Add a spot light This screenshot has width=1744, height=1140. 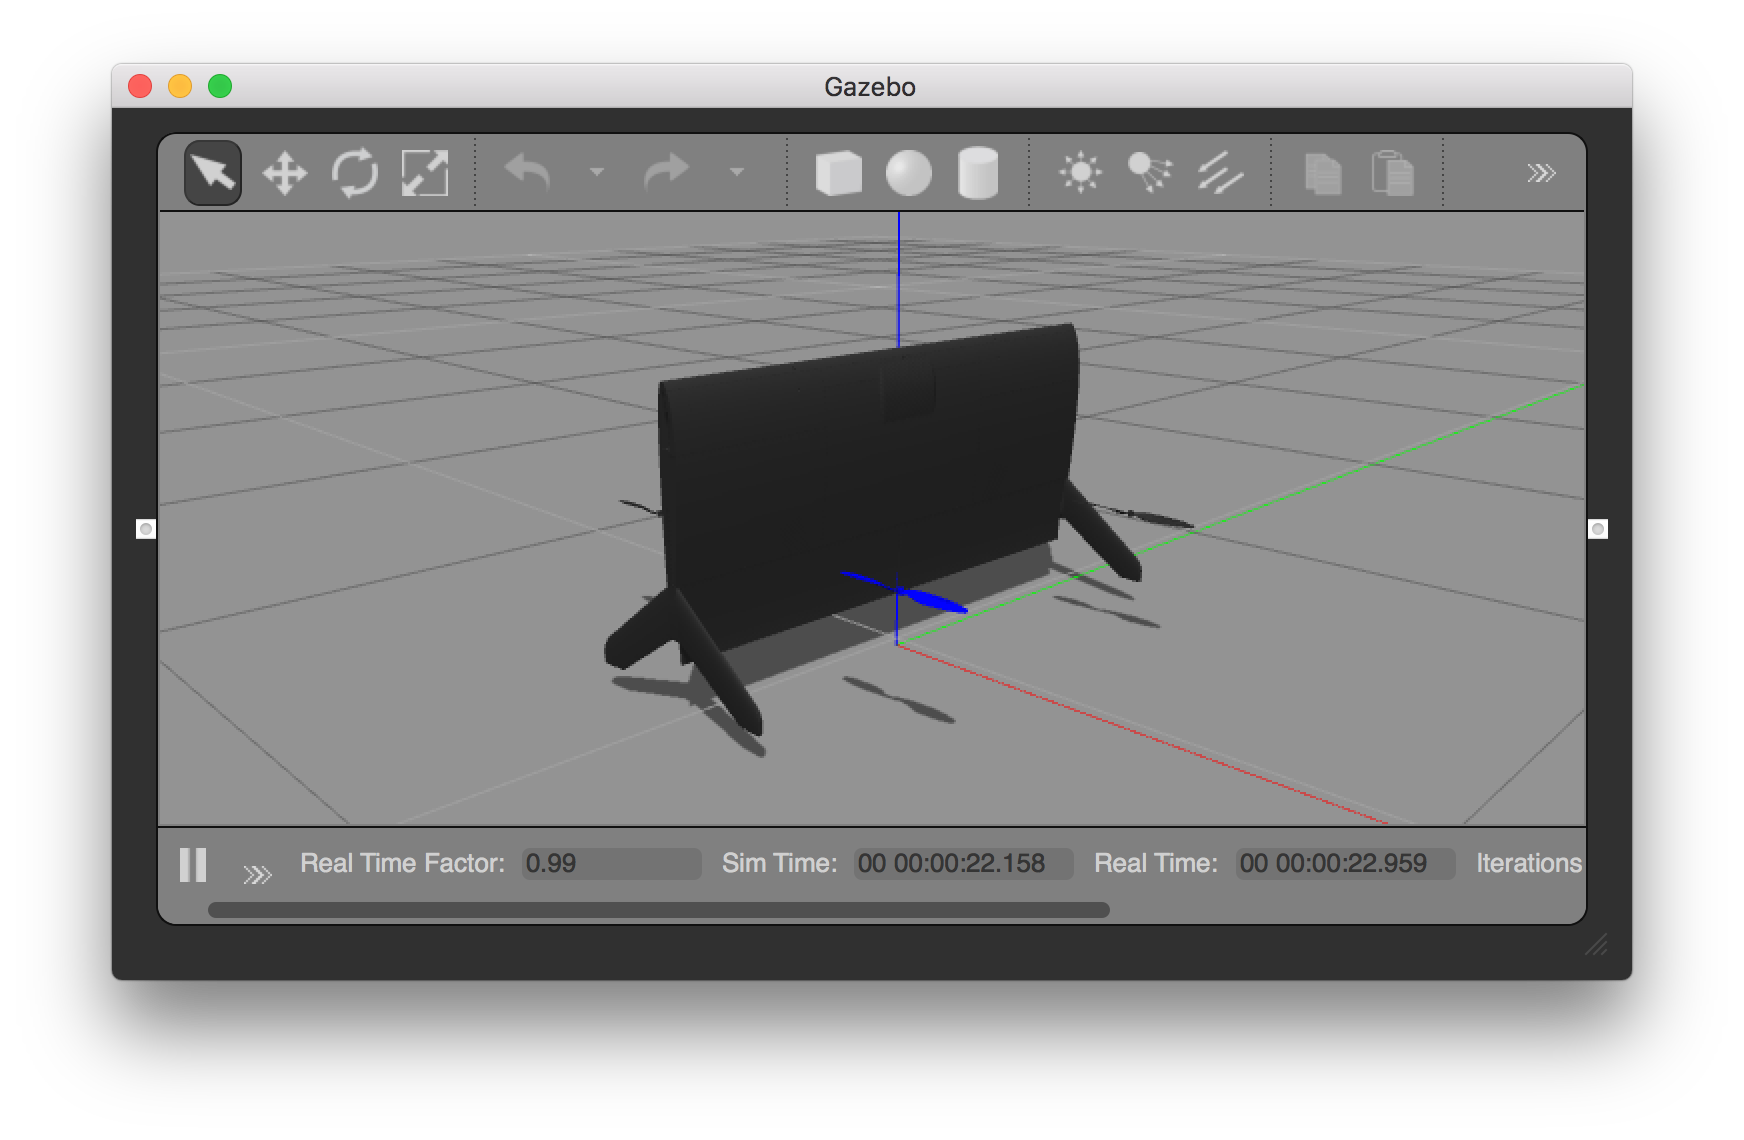[x=1150, y=173]
